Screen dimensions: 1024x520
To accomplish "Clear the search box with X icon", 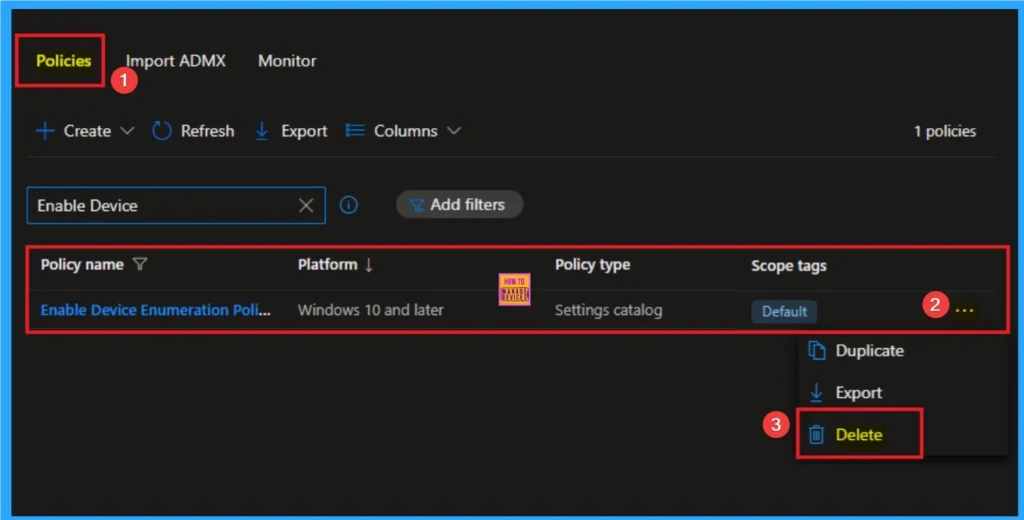I will [x=306, y=205].
